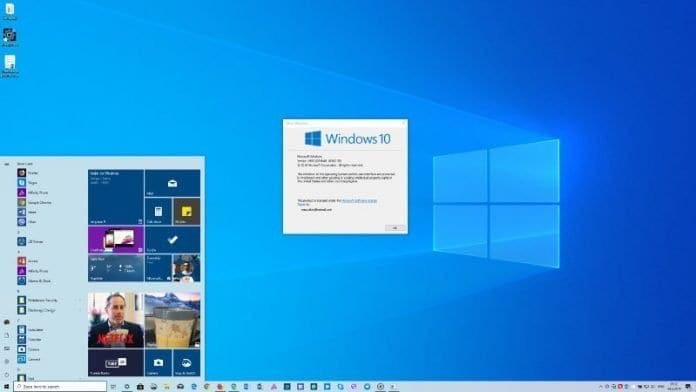Open the Mail tile in Start menu

[x=172, y=183]
